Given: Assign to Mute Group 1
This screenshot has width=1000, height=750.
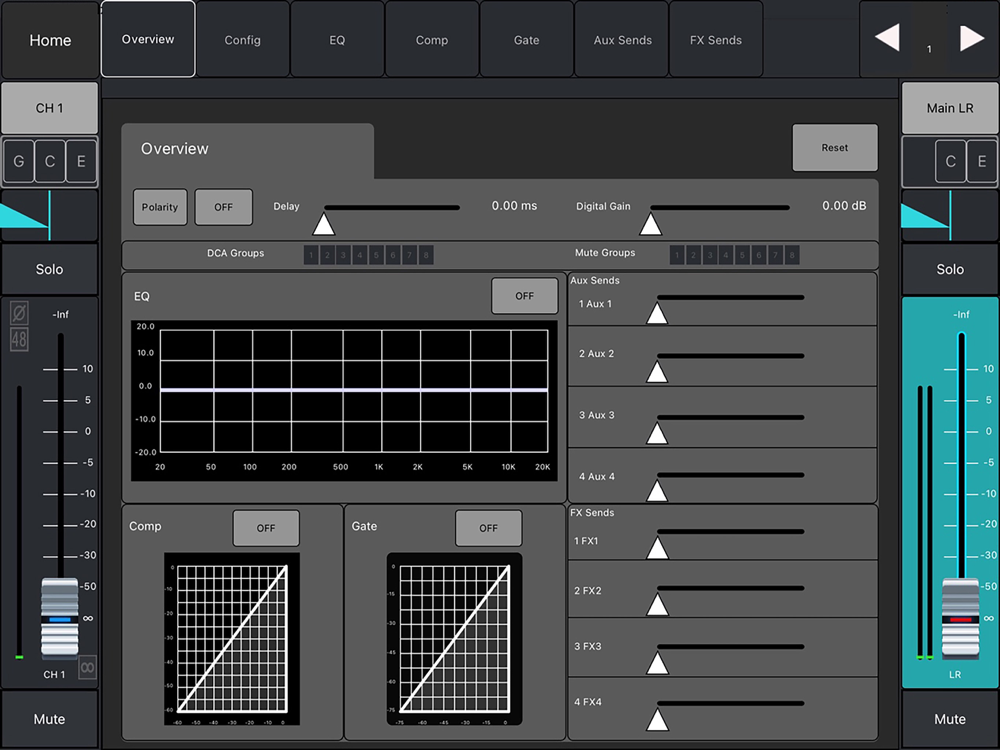Looking at the screenshot, I should point(677,255).
